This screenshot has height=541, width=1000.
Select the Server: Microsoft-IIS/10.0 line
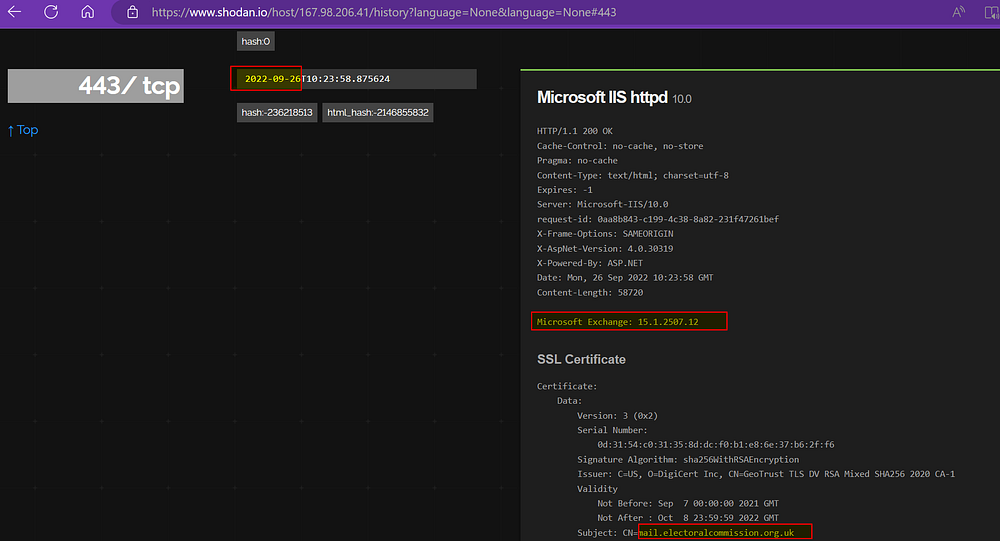click(x=603, y=205)
